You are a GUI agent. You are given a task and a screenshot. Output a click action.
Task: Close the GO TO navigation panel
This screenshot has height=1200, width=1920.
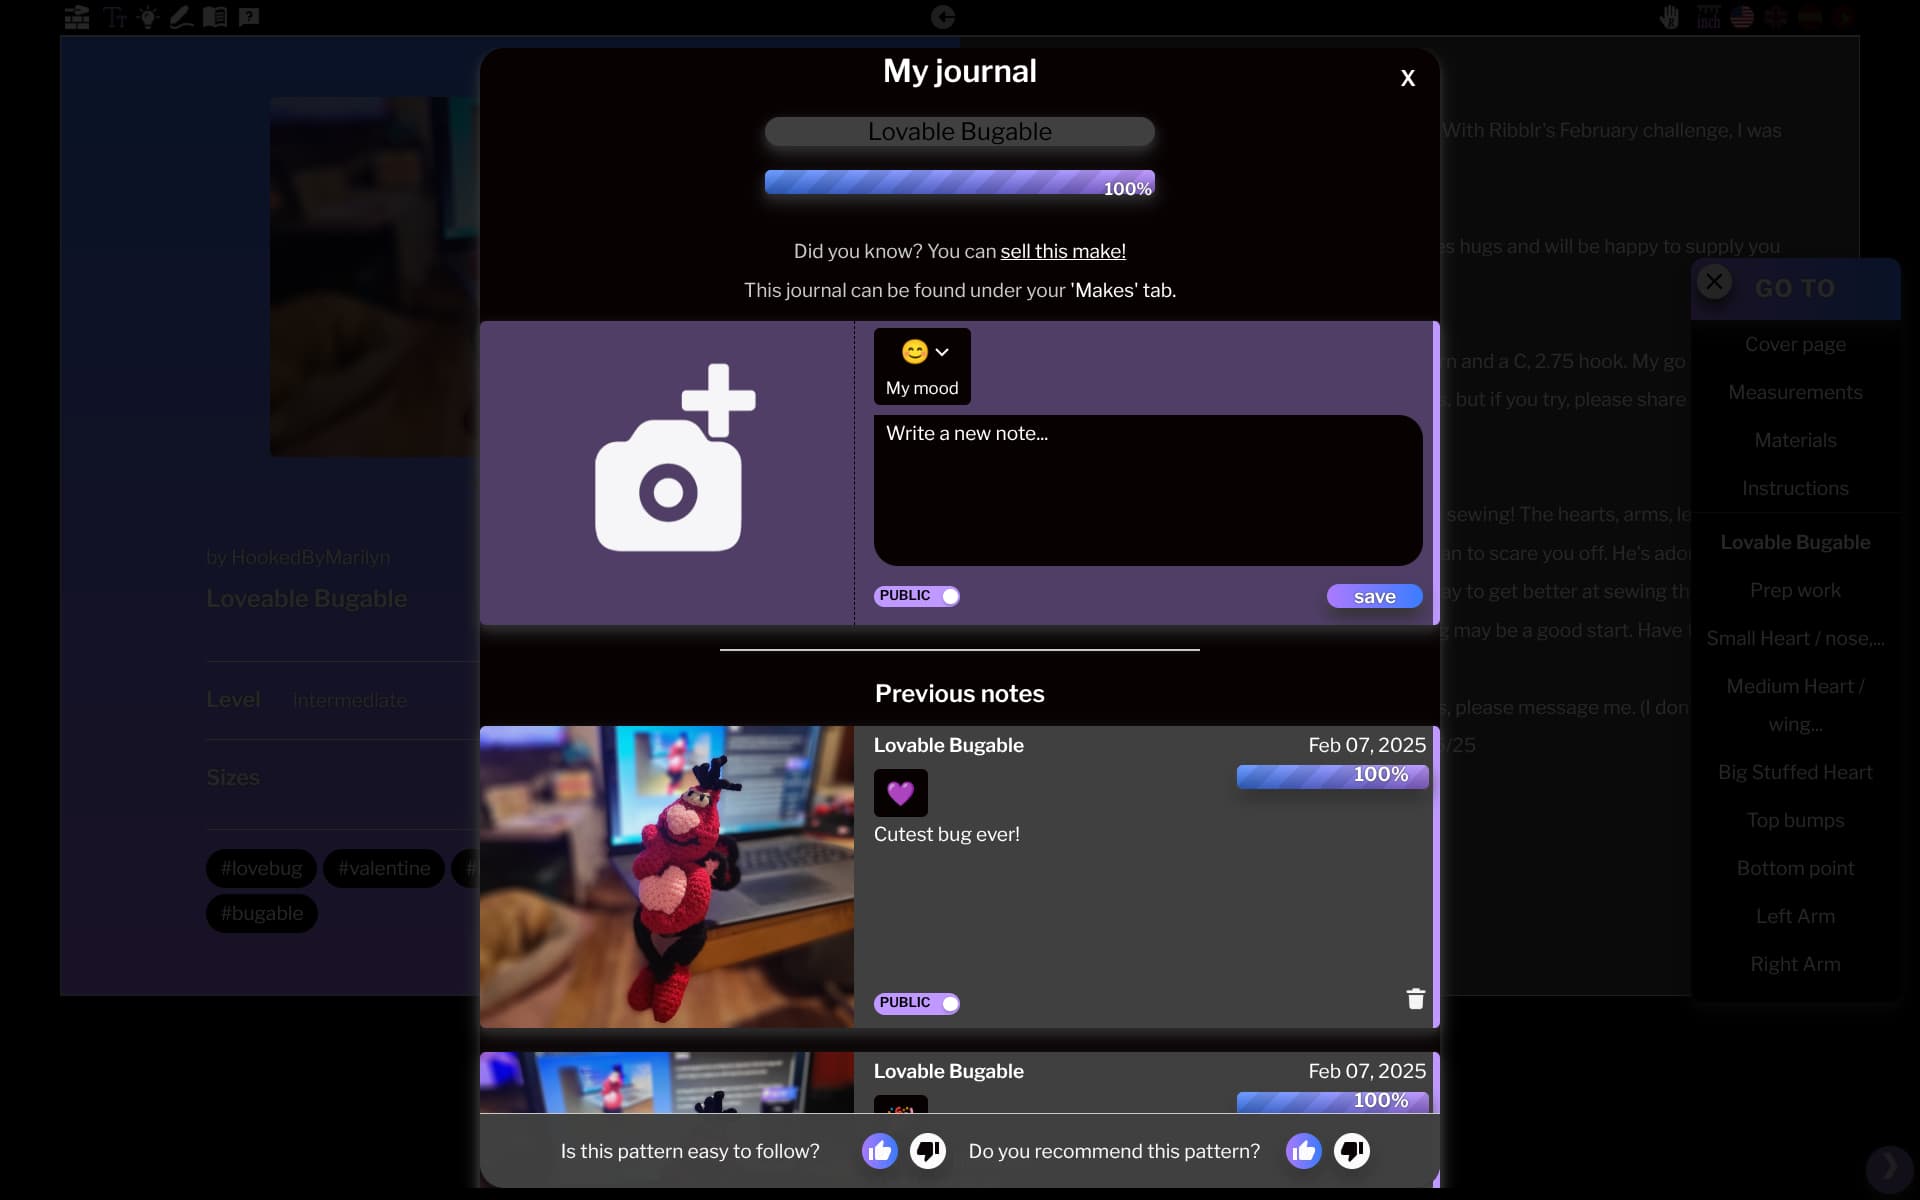(1715, 282)
